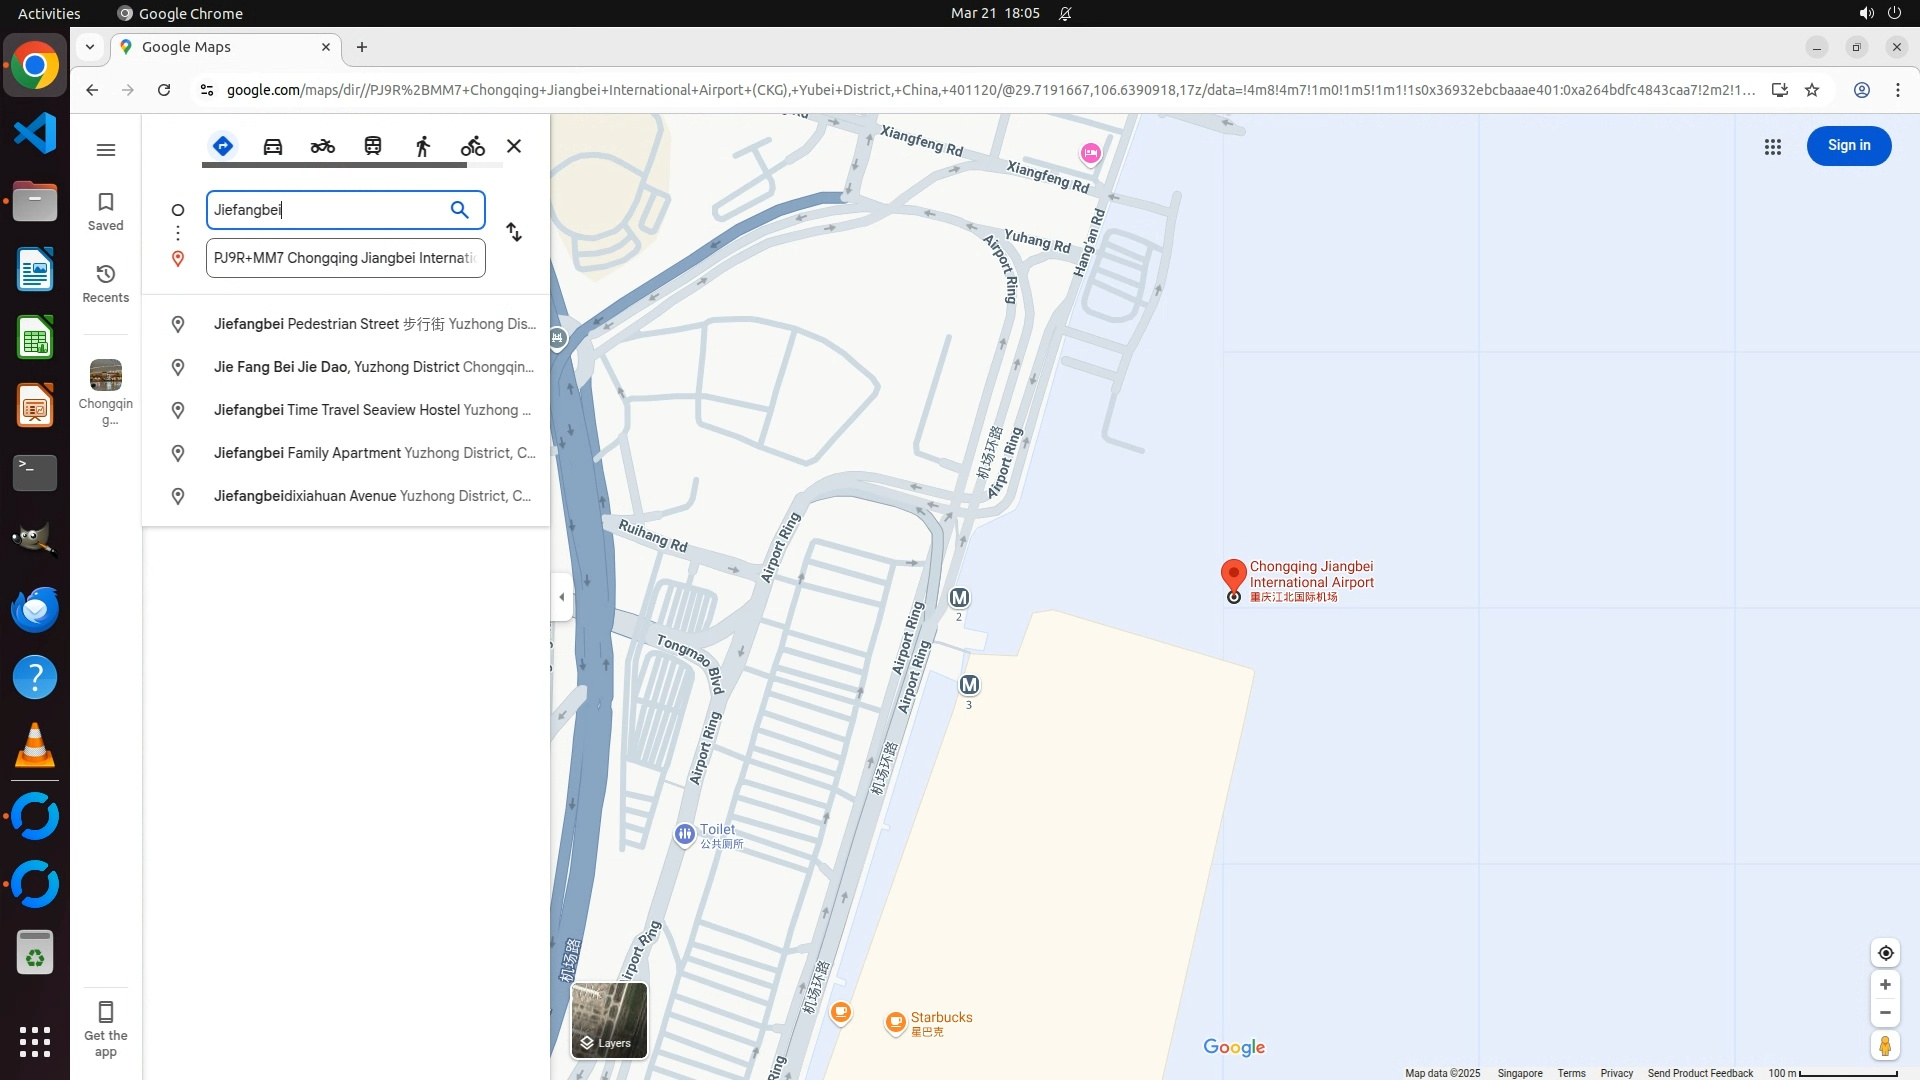The width and height of the screenshot is (1920, 1080).
Task: Select the Motorcycle travel mode icon
Action: click(x=322, y=146)
